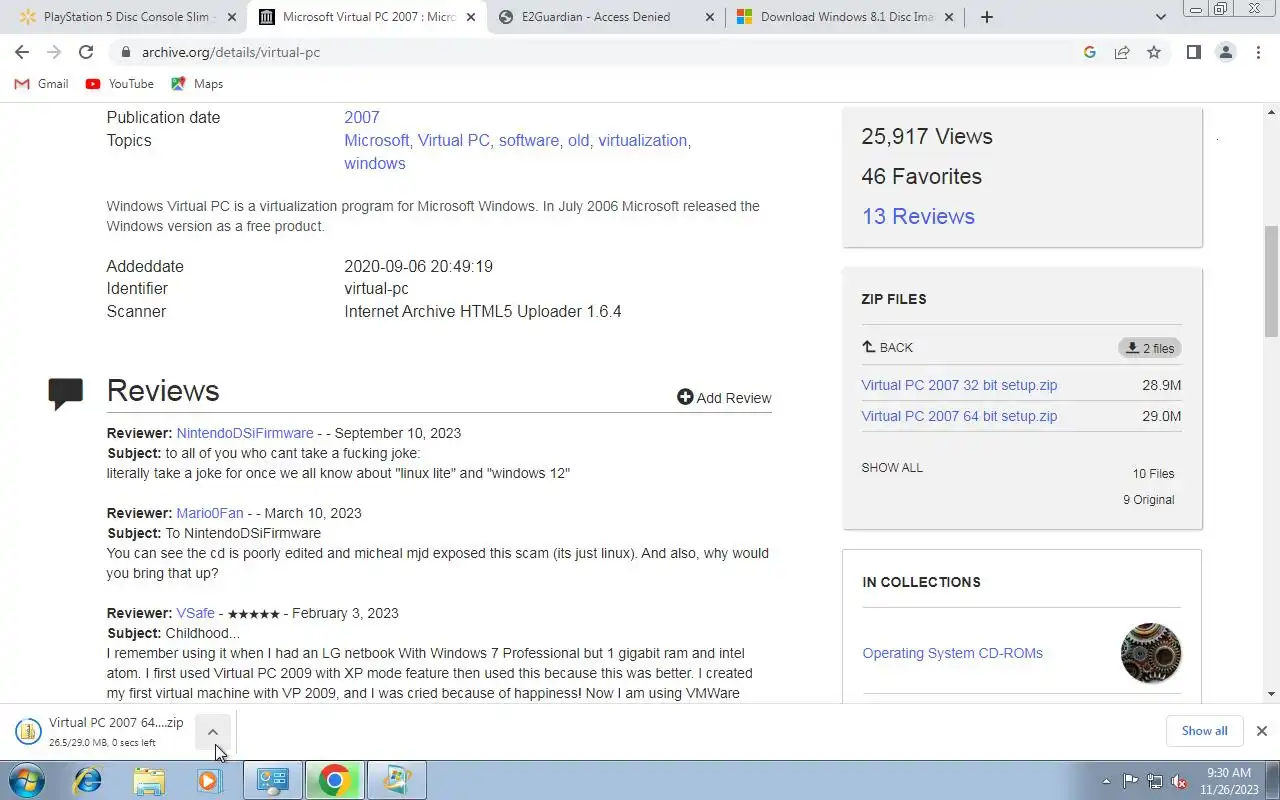1280x800 pixels.
Task: Click Show all downloads
Action: pos(1204,731)
